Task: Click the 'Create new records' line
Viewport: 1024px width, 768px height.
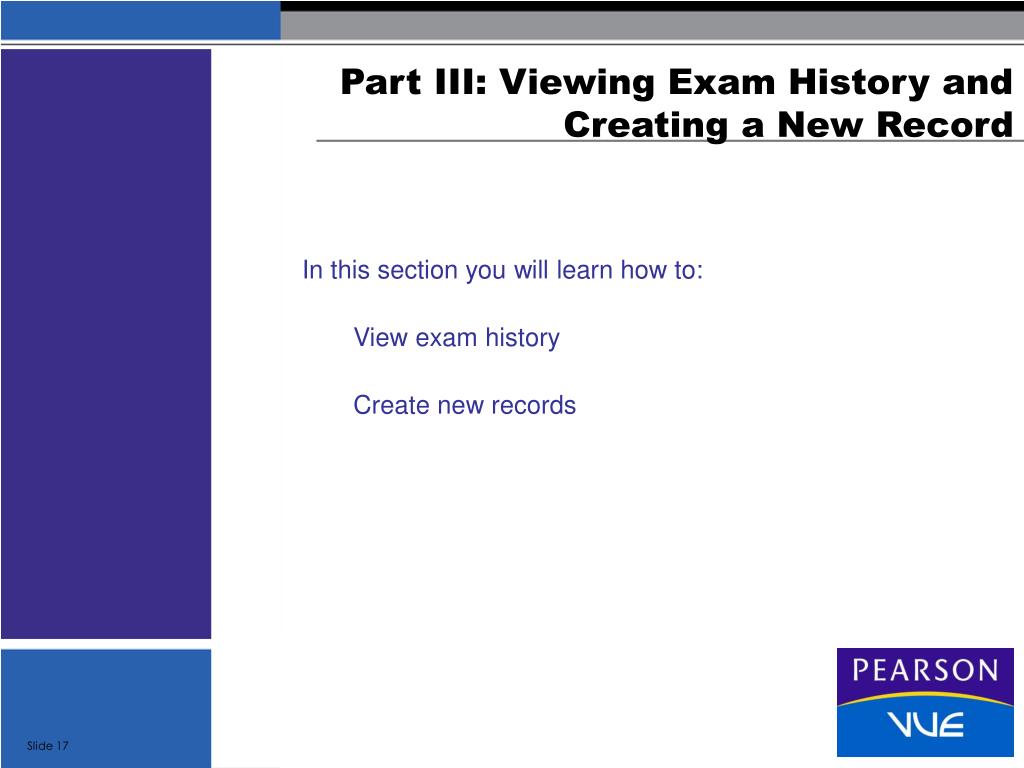Action: click(464, 405)
